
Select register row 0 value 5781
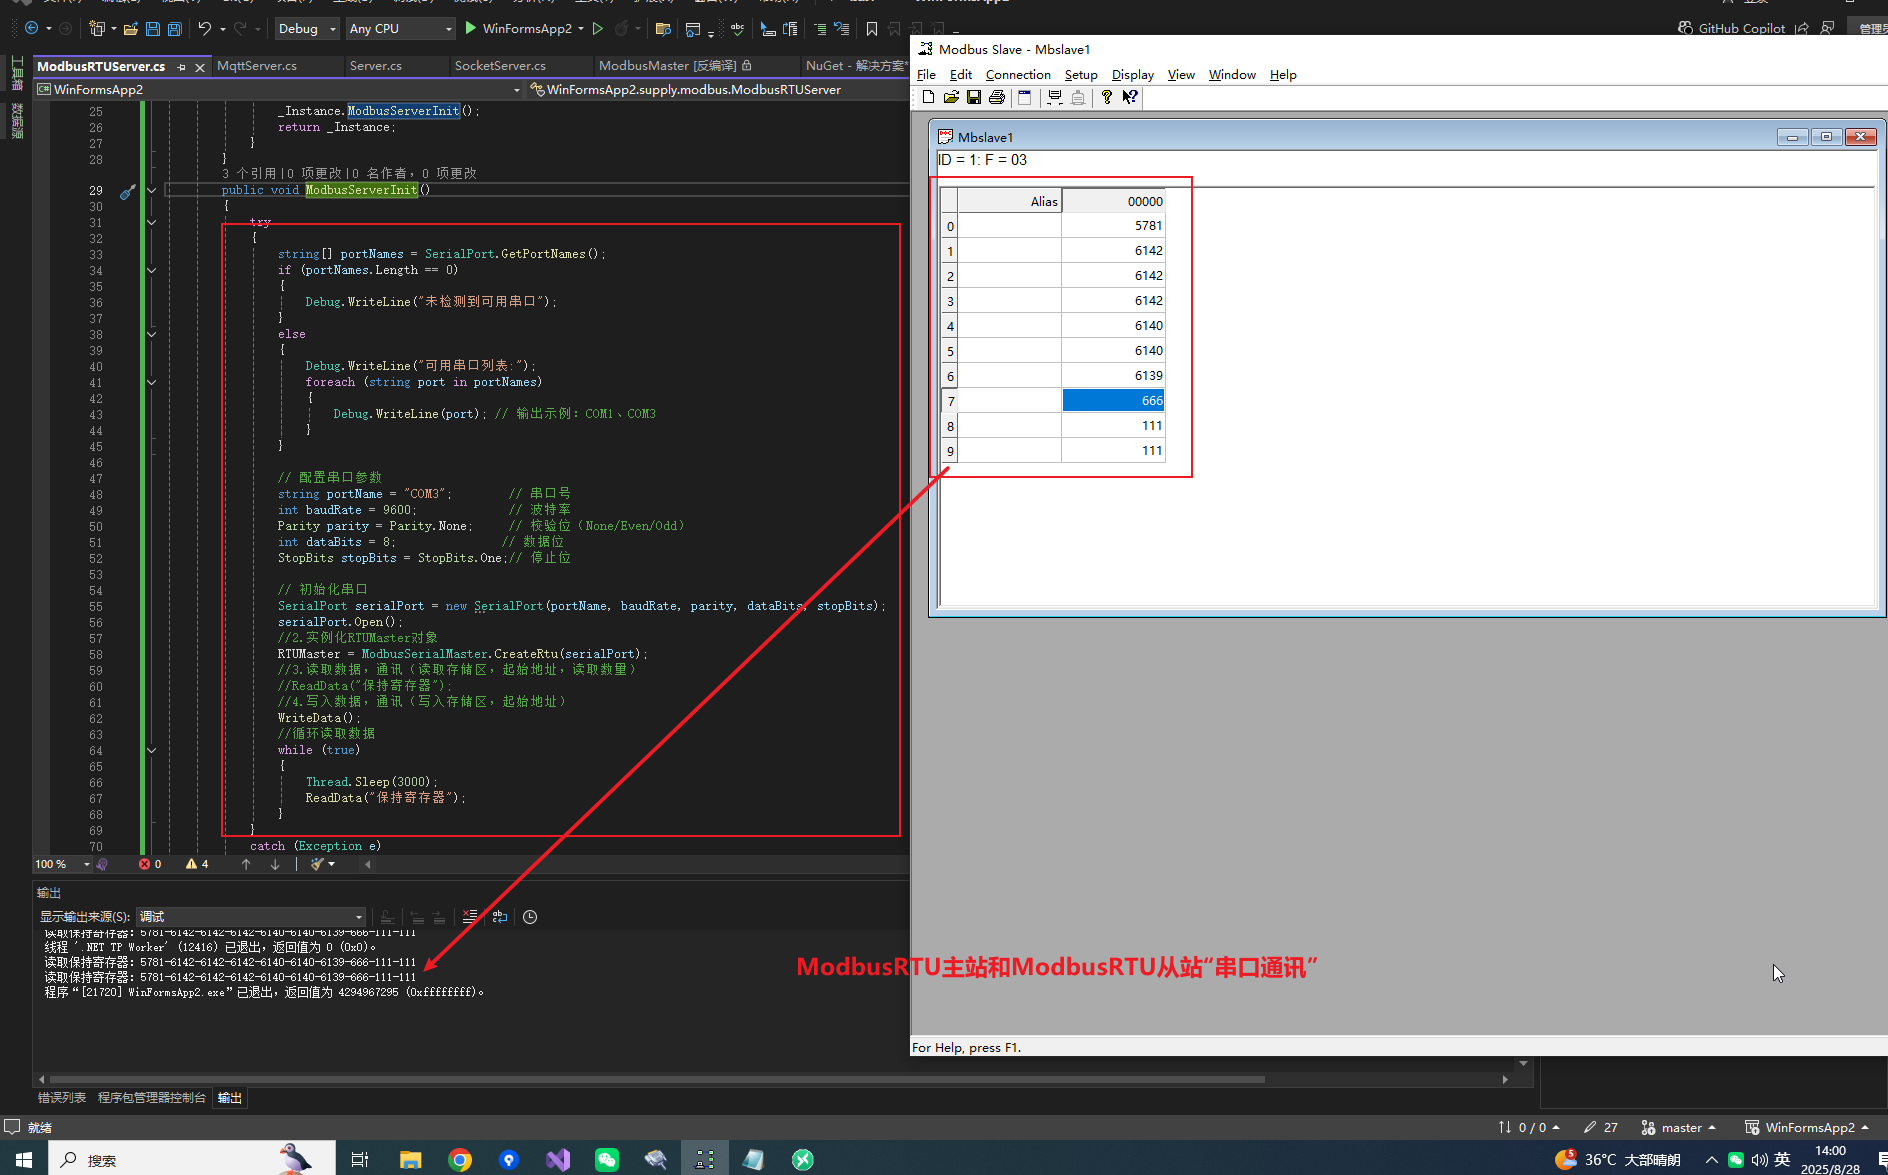(1113, 226)
